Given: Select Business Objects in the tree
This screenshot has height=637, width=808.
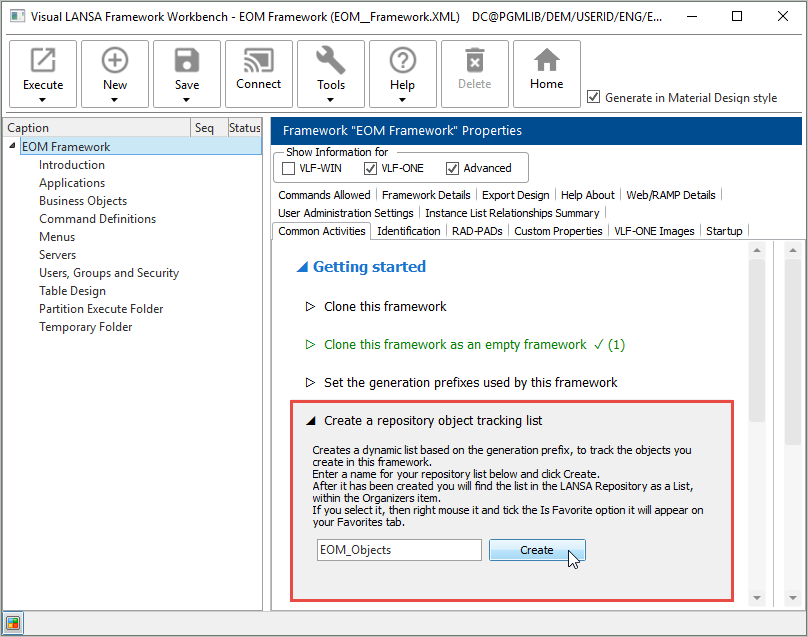Looking at the screenshot, I should [82, 201].
